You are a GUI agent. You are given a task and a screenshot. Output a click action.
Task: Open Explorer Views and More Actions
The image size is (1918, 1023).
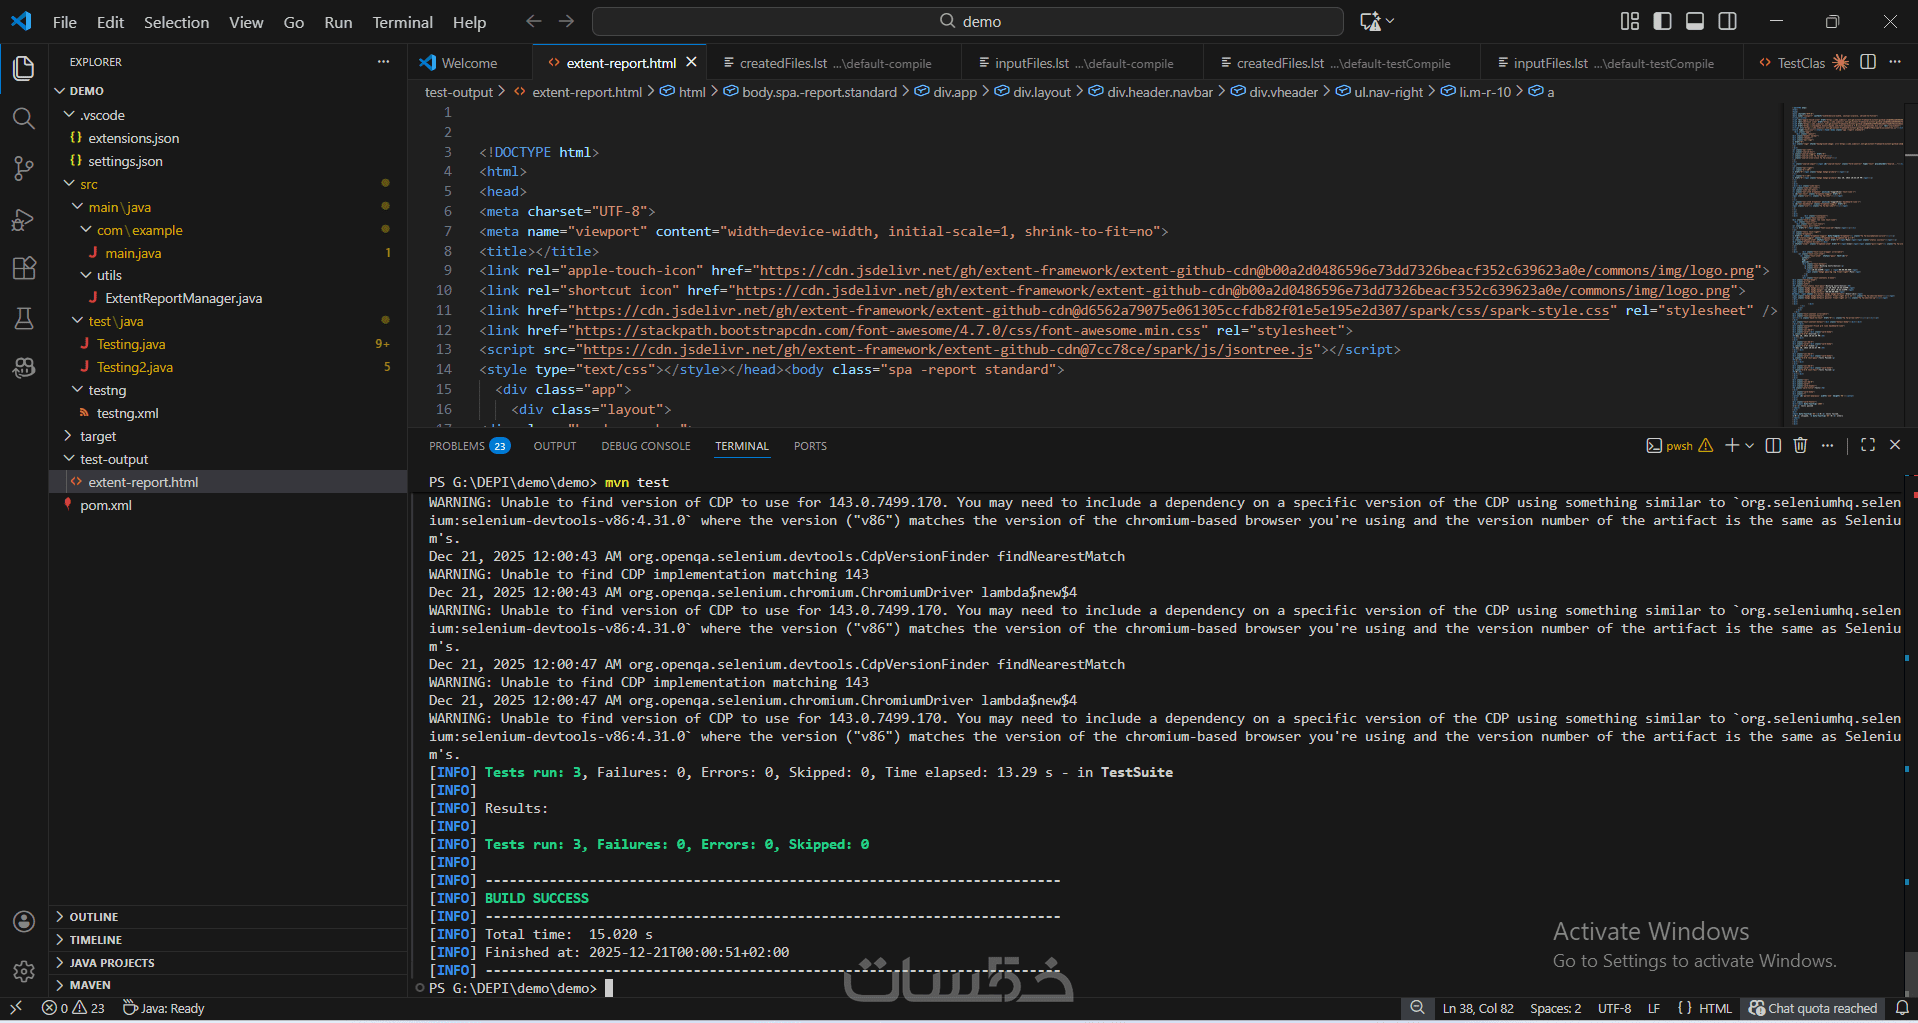pyautogui.click(x=383, y=62)
